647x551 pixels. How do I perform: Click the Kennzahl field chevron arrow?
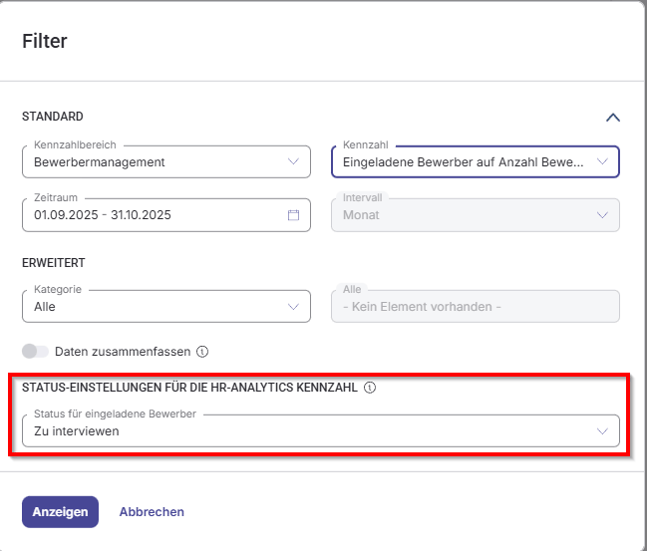coord(601,161)
